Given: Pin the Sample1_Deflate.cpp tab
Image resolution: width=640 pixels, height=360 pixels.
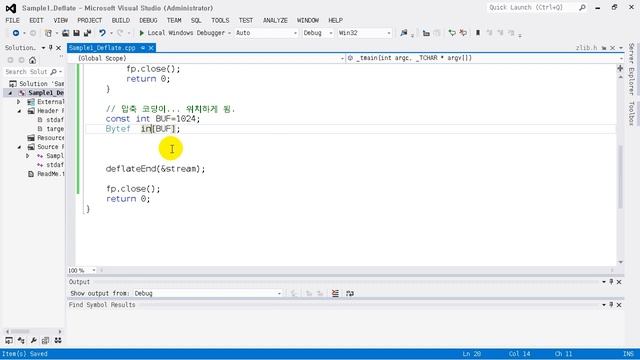Looking at the screenshot, I should click(143, 48).
